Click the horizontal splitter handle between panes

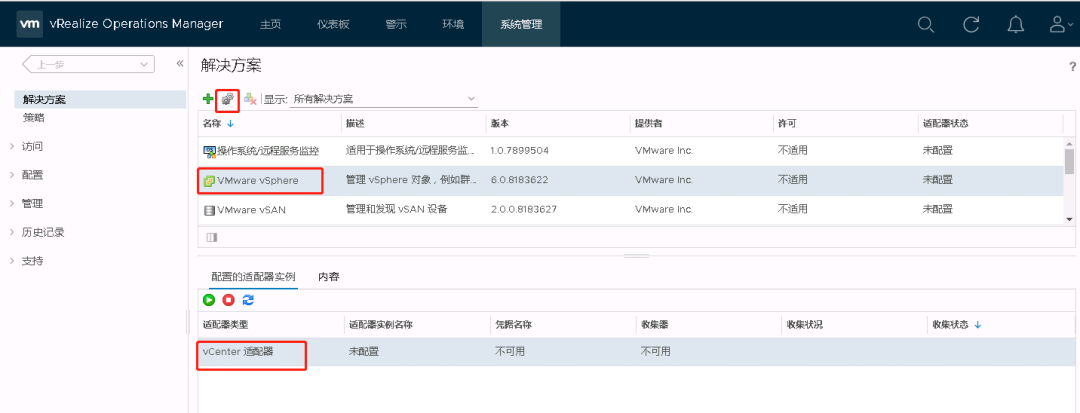636,256
